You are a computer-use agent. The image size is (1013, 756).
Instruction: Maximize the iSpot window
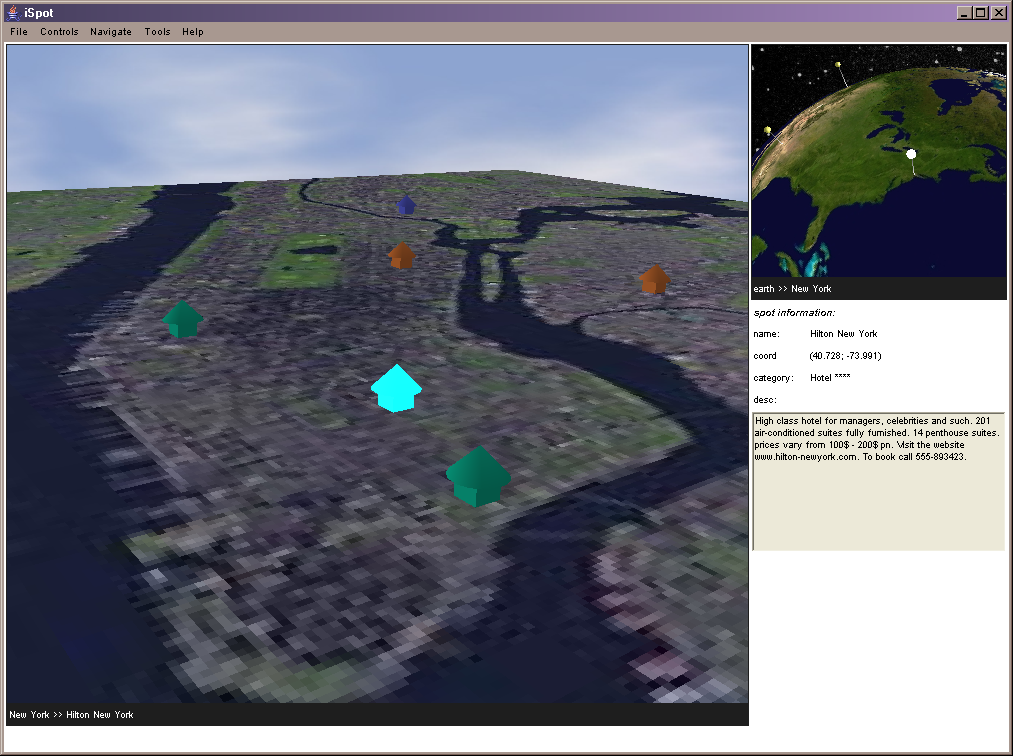coord(980,13)
